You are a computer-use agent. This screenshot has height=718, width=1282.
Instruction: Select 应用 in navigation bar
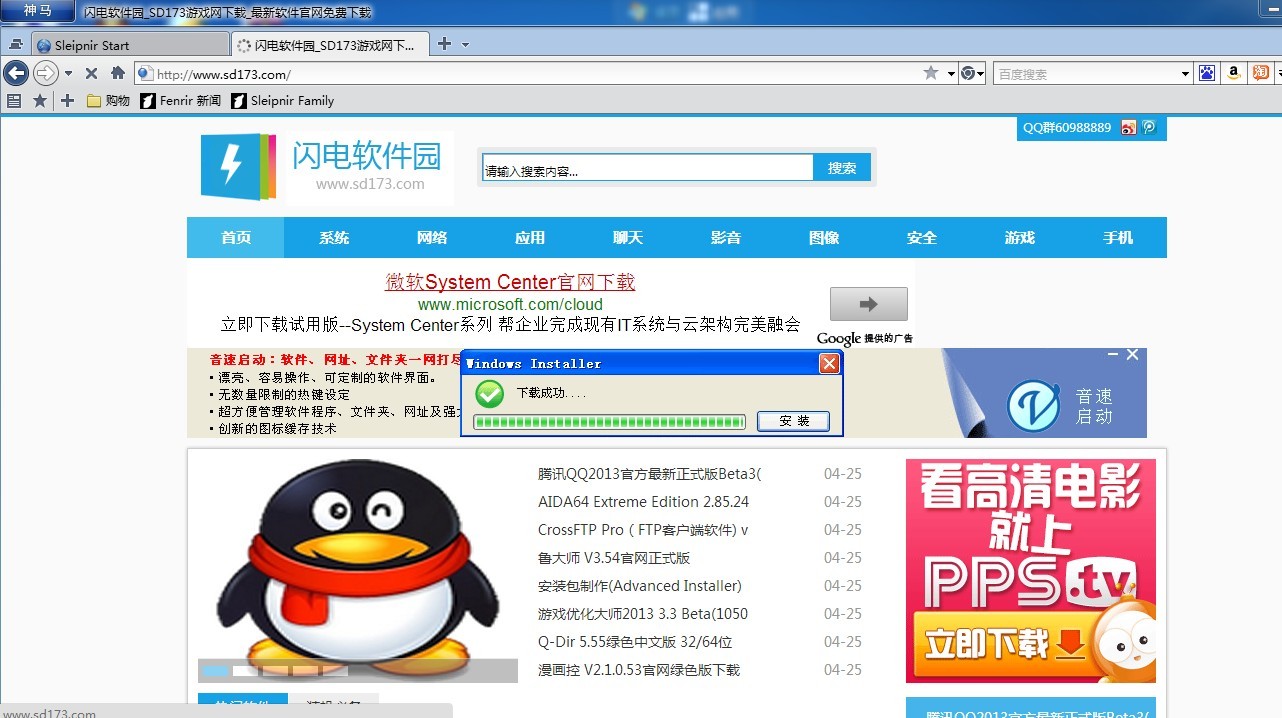530,238
